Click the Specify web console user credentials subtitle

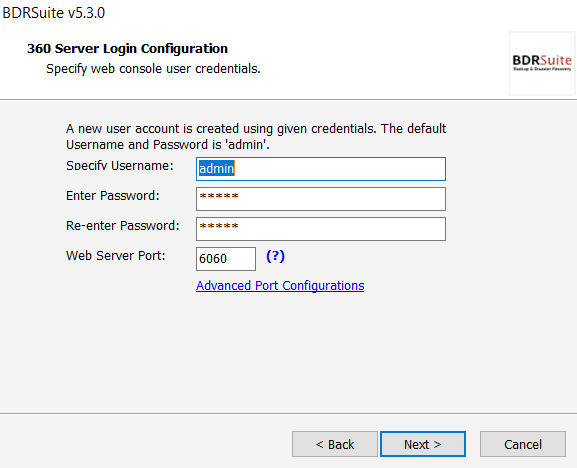tap(153, 69)
